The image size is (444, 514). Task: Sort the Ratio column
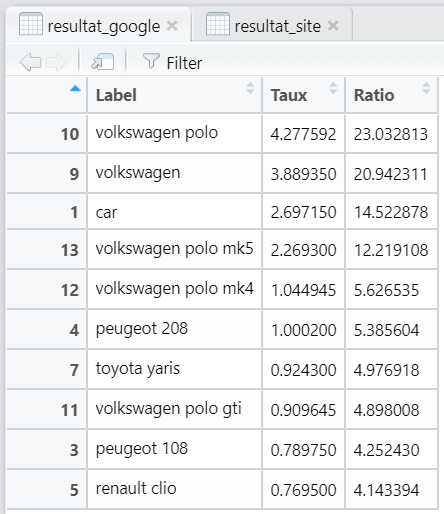[426, 88]
